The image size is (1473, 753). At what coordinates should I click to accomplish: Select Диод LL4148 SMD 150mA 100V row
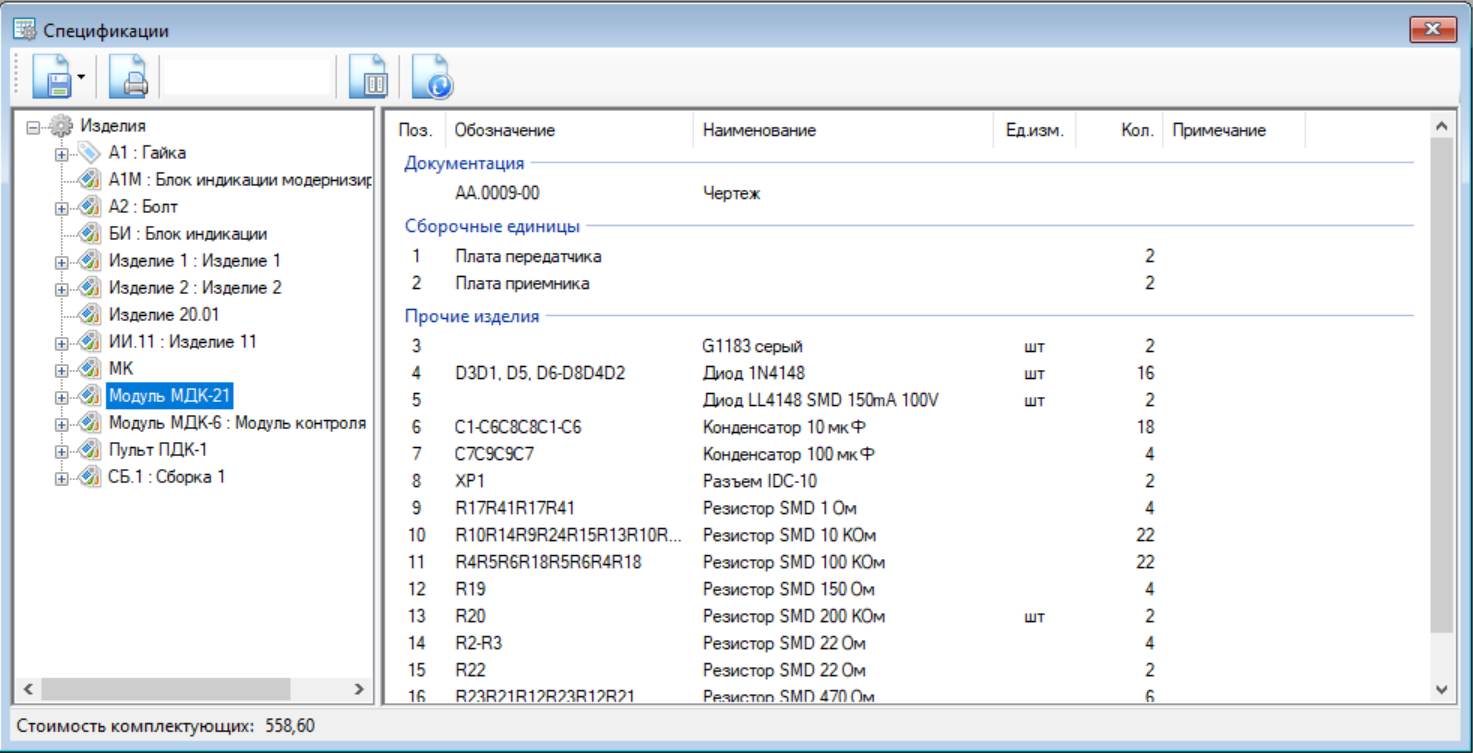[x=908, y=401]
